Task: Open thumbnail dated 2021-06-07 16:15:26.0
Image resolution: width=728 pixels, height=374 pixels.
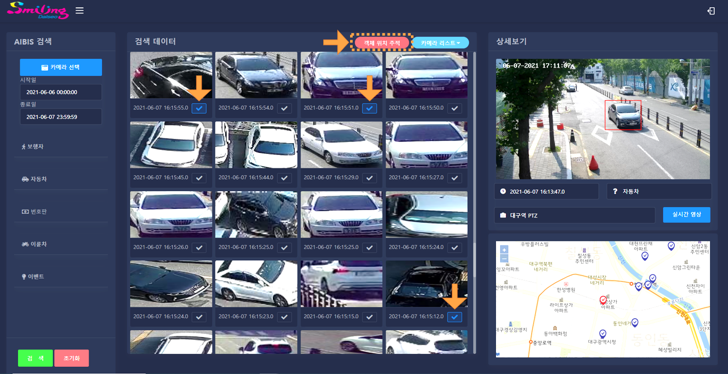Action: [x=171, y=214]
